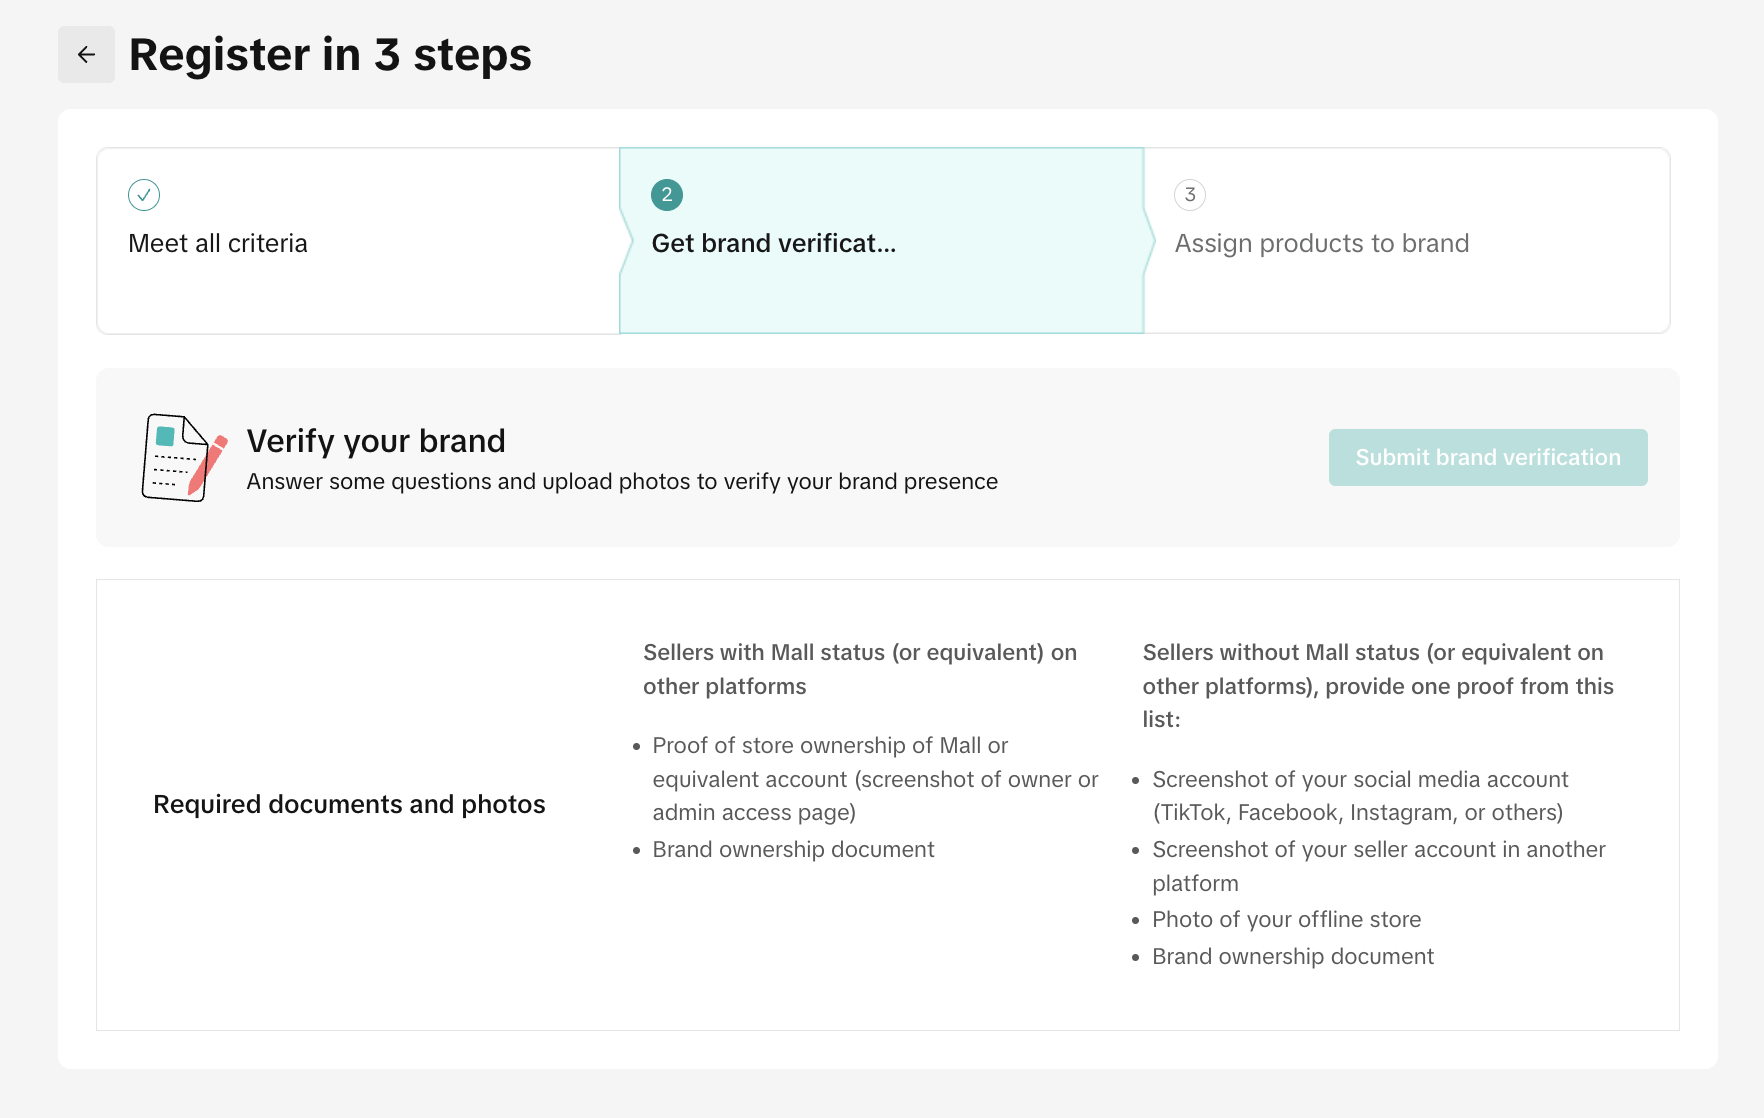1764x1118 pixels.
Task: Click the "Verify your brand" heading
Action: 376,441
